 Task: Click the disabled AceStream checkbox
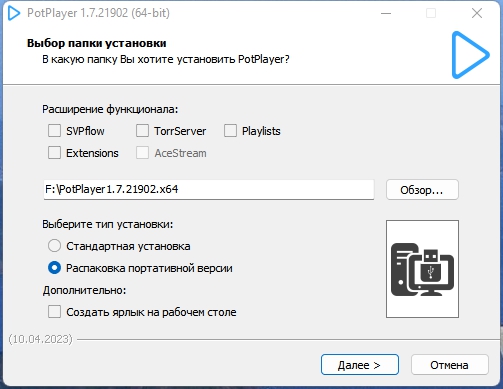pyautogui.click(x=142, y=153)
